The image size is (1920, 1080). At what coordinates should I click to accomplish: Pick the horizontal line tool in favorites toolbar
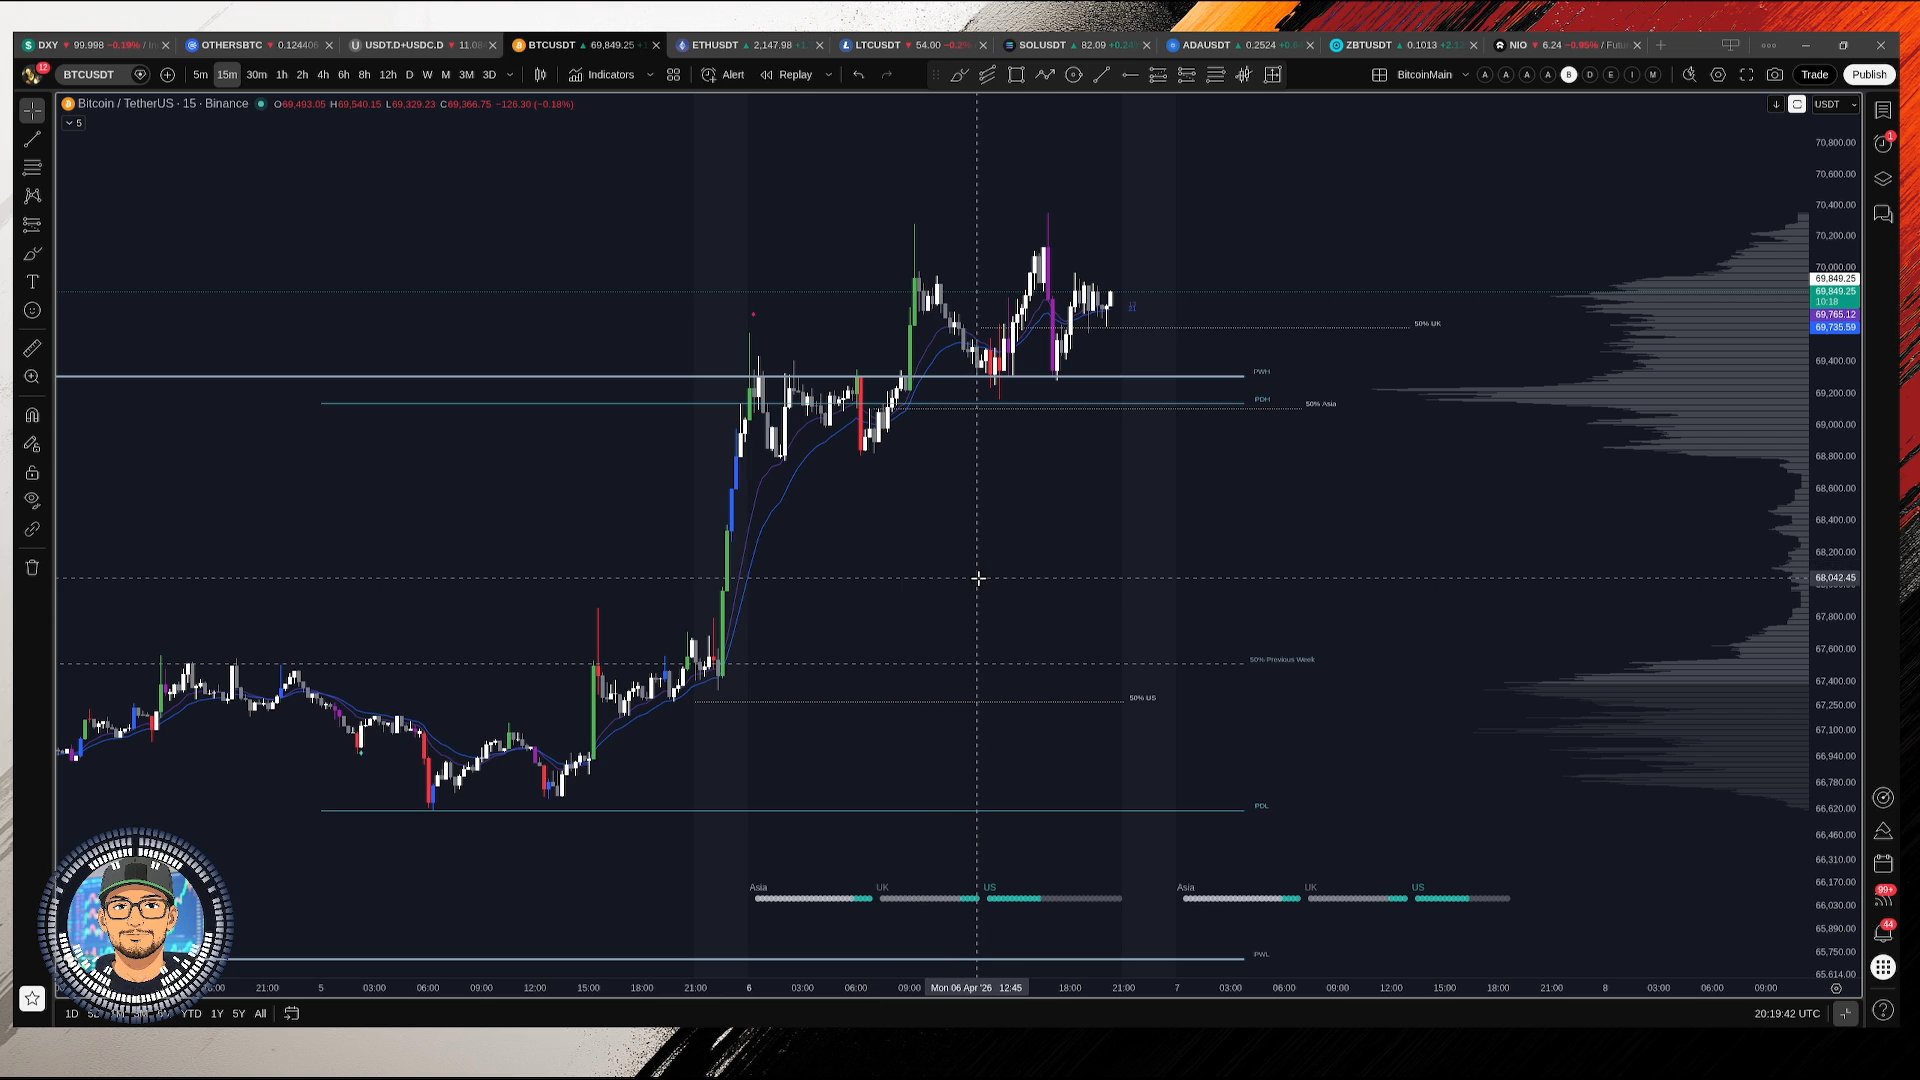point(1130,75)
